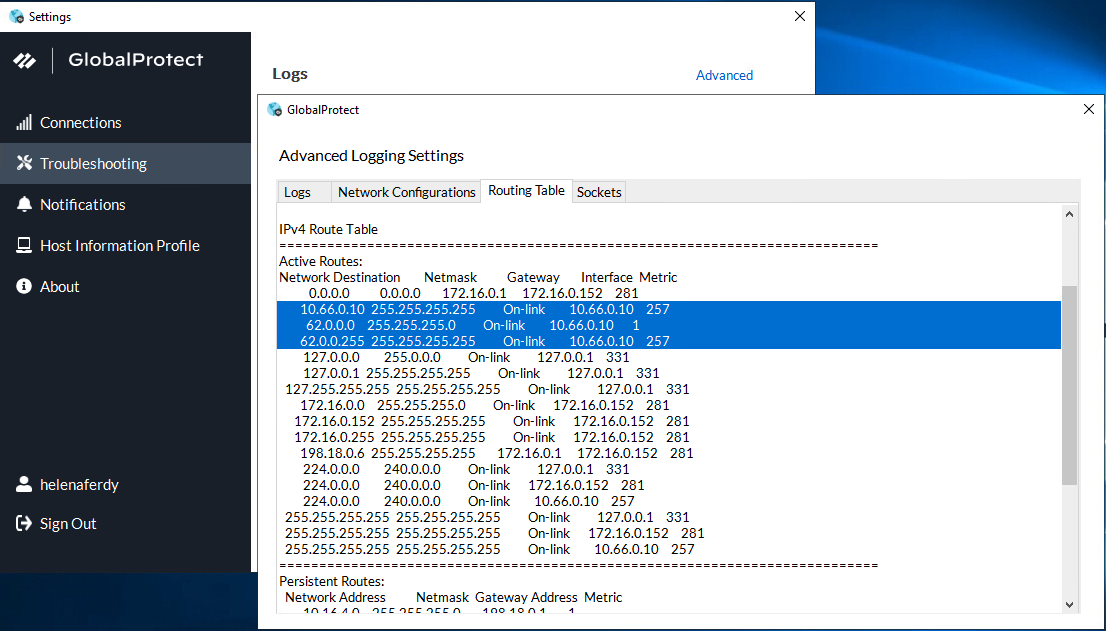Click the helenaferdy user profile icon

click(24, 485)
